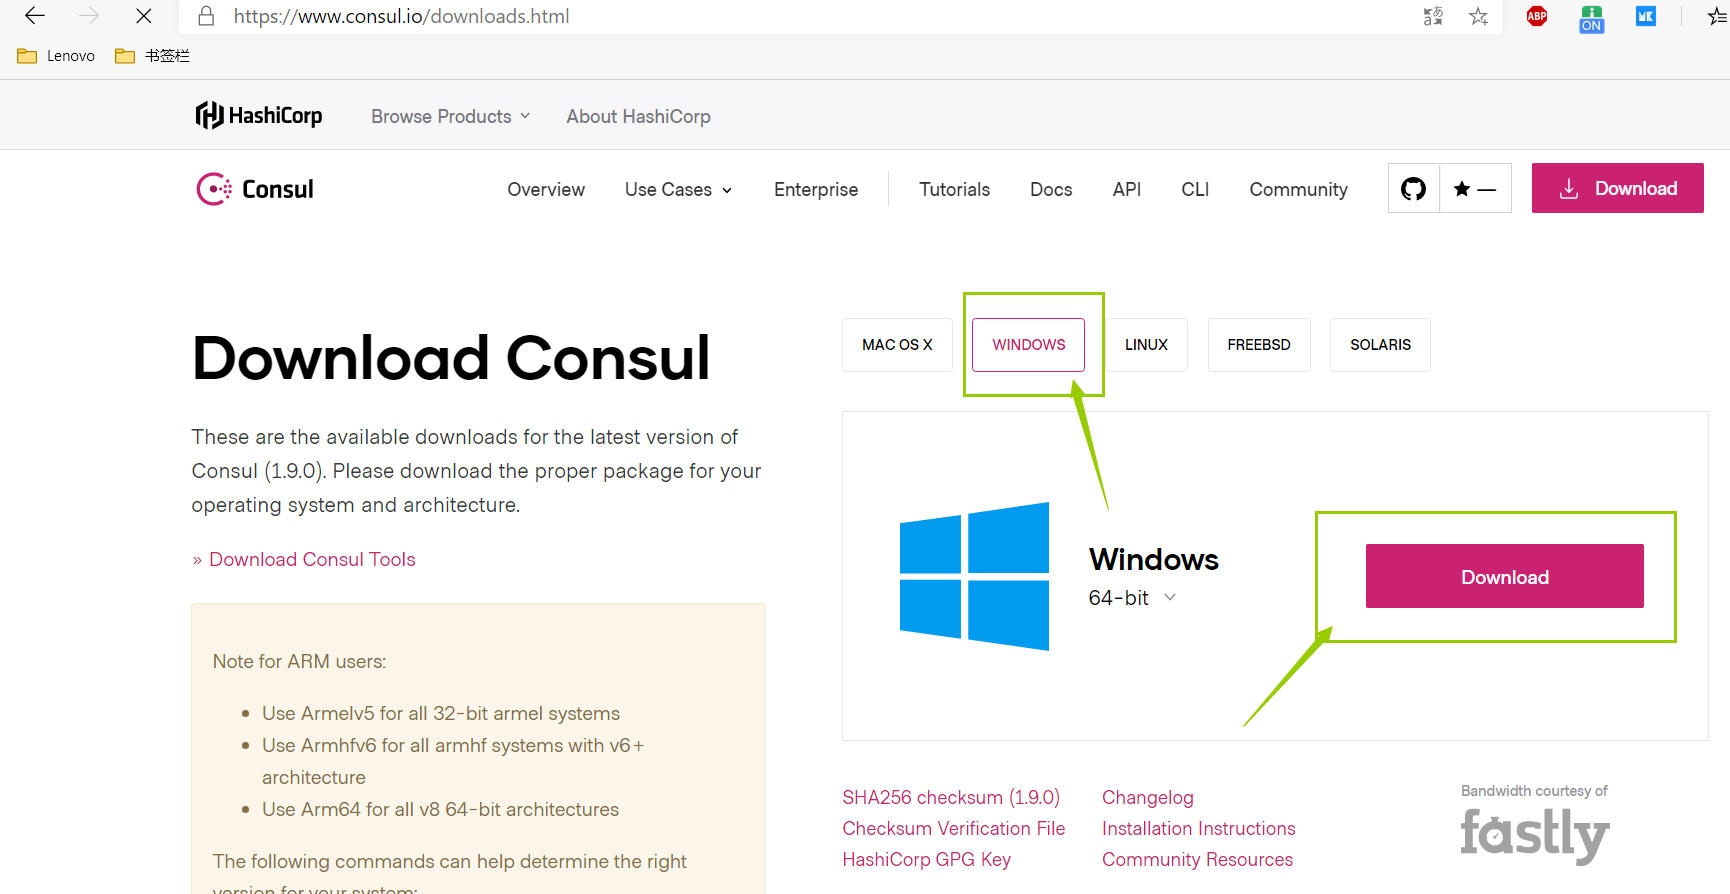
Task: Open HashiCorp GPG Key link
Action: 926,859
